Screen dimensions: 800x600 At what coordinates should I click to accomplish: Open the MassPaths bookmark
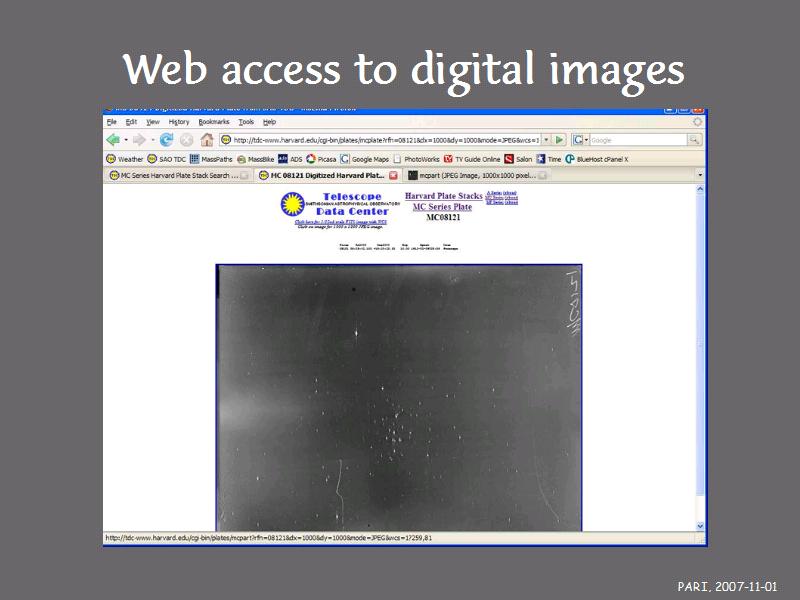point(211,159)
